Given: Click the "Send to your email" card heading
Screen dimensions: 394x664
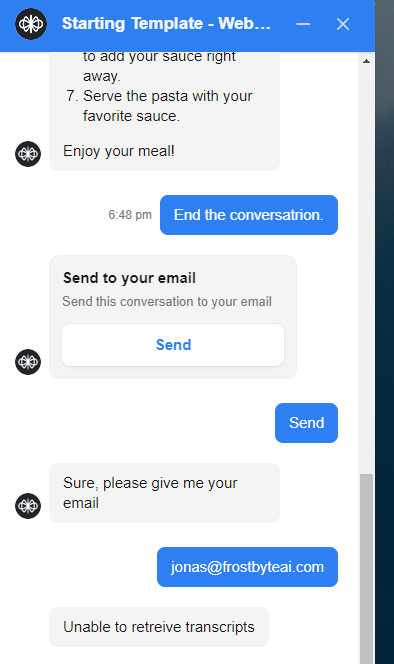Looking at the screenshot, I should (129, 278).
